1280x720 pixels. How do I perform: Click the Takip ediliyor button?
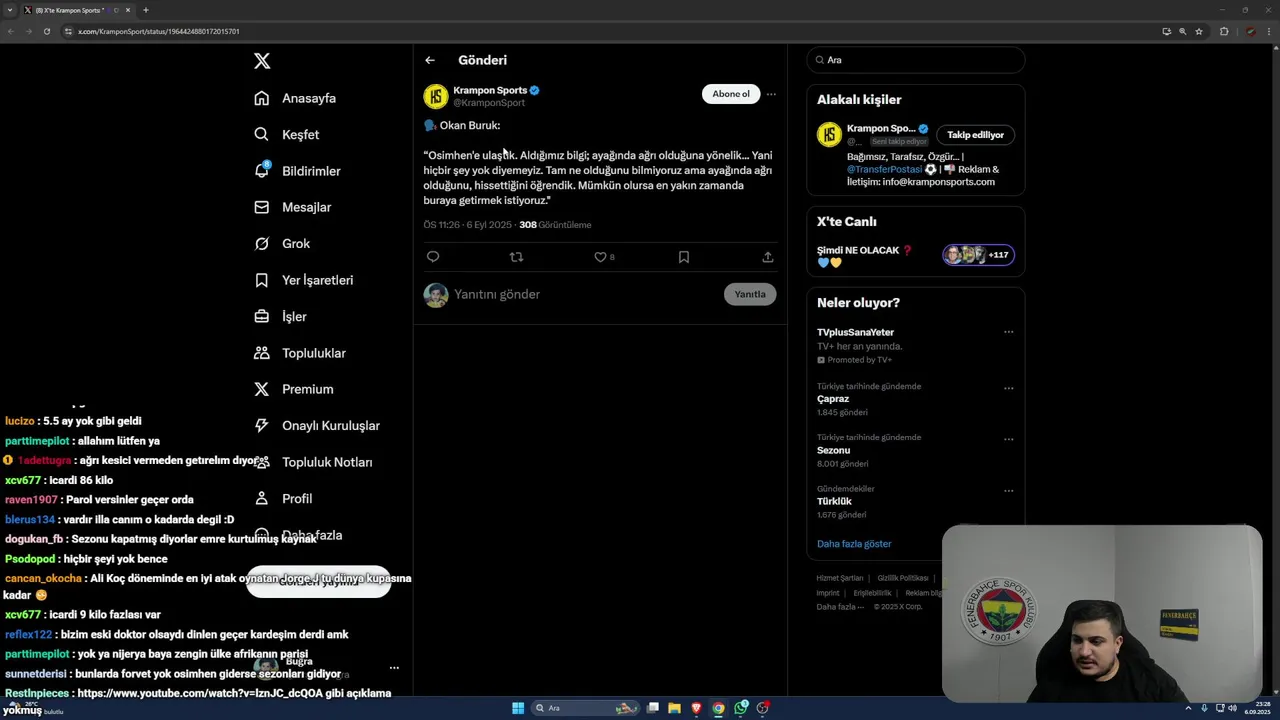click(x=975, y=135)
